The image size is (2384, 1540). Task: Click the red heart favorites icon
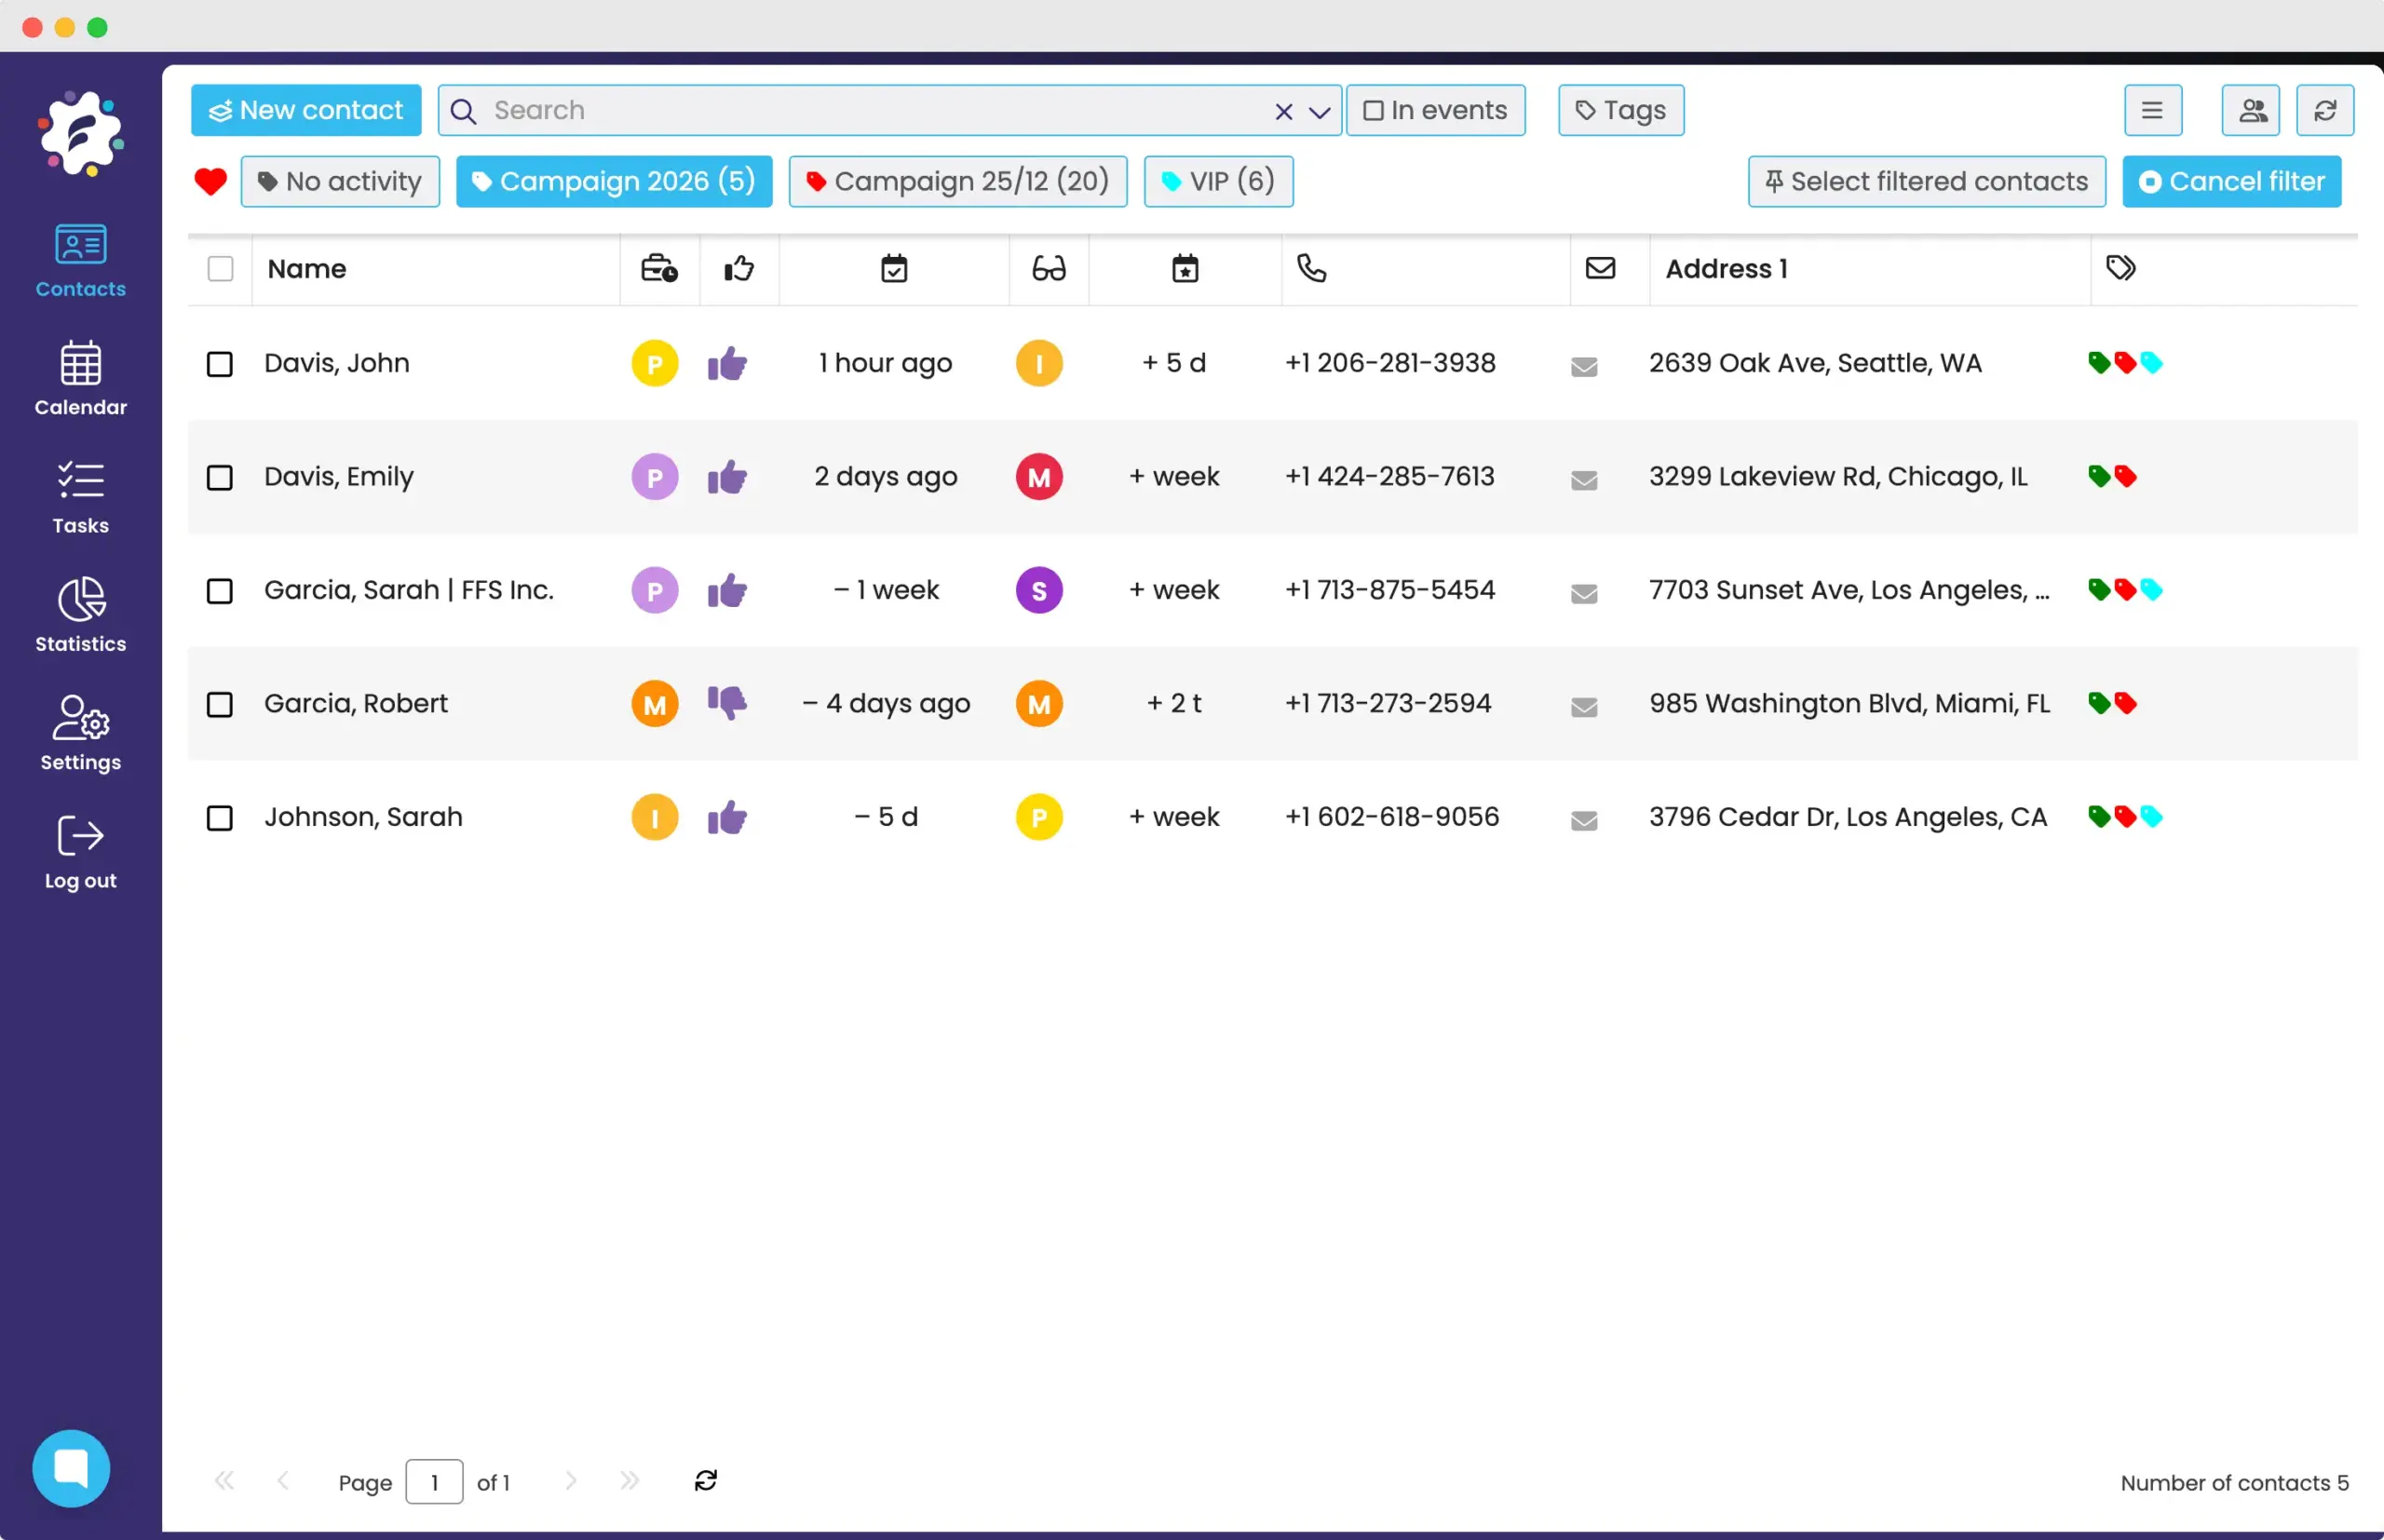210,181
